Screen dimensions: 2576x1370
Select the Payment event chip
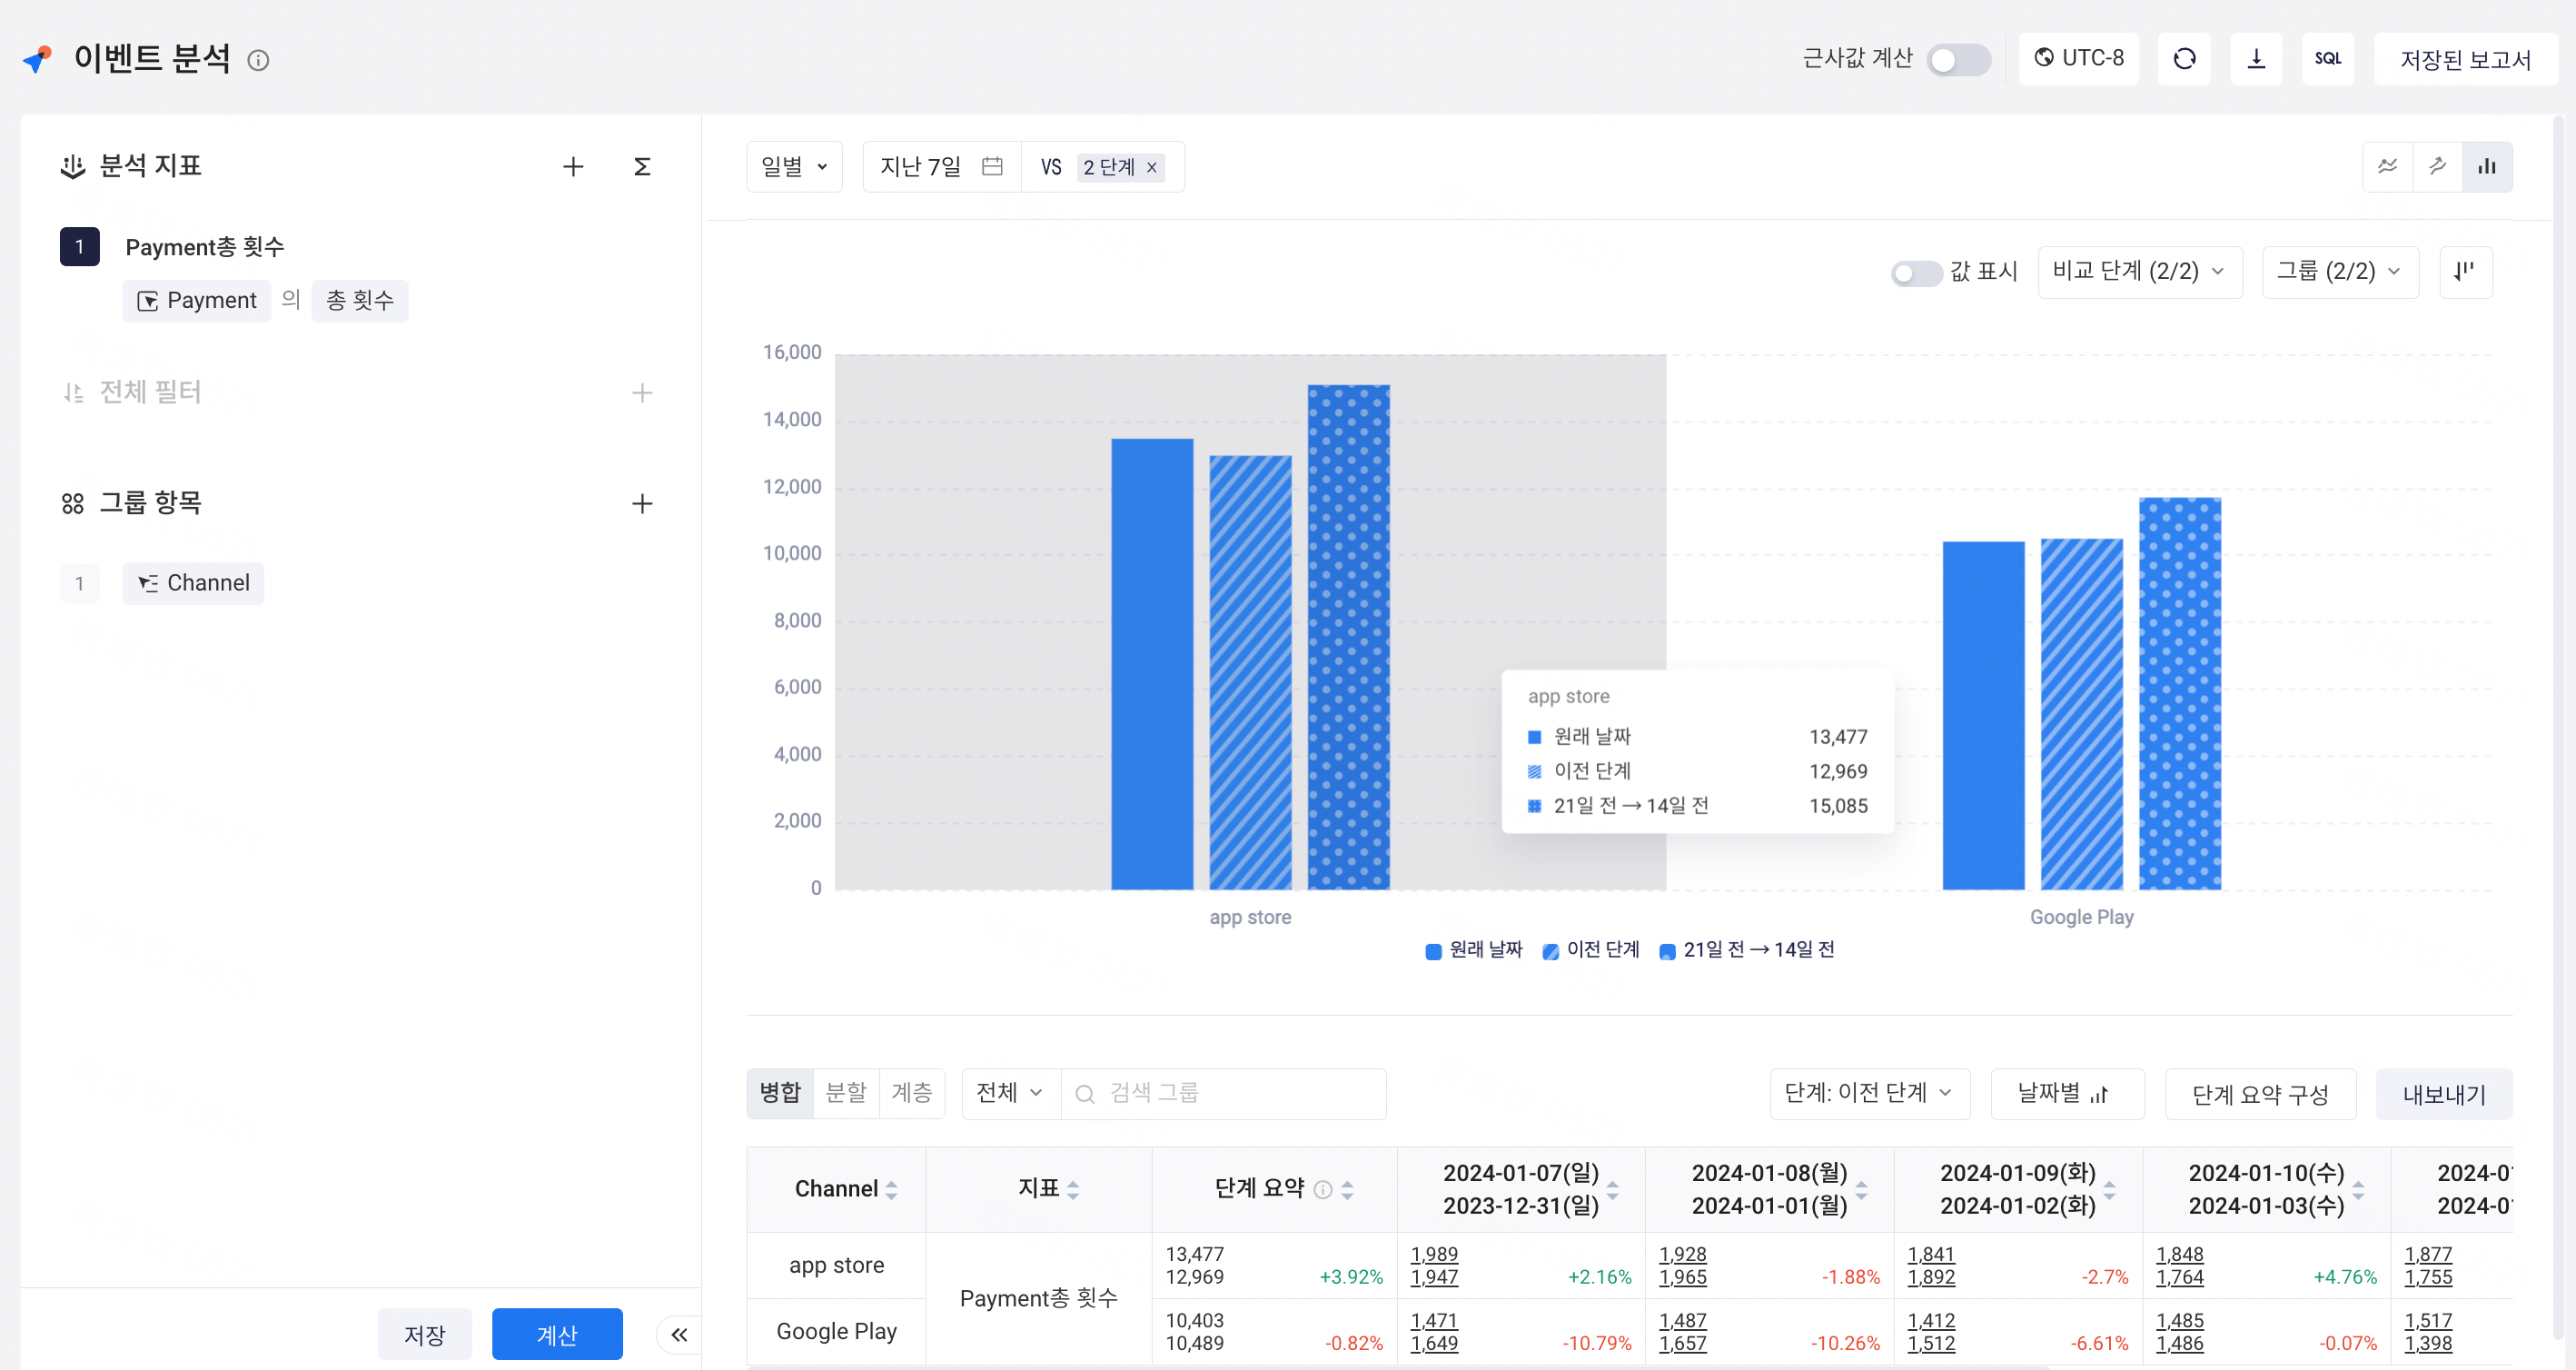(197, 300)
